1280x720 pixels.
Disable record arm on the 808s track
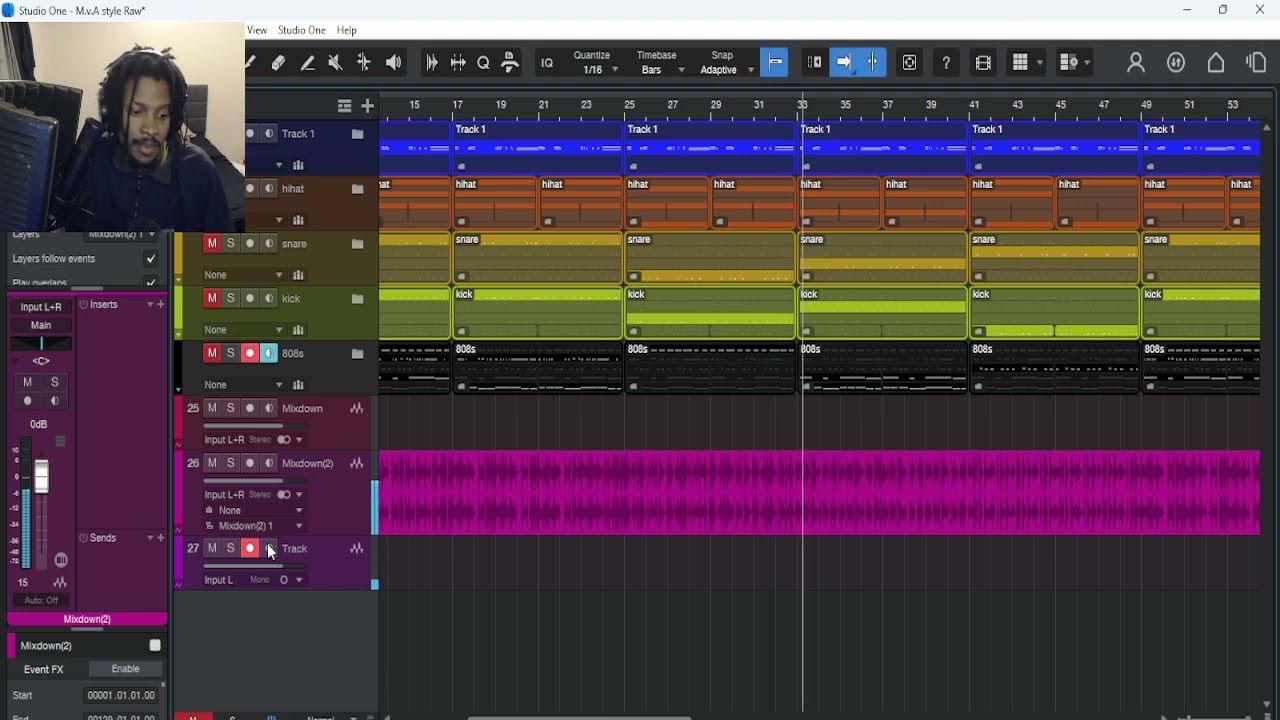250,354
